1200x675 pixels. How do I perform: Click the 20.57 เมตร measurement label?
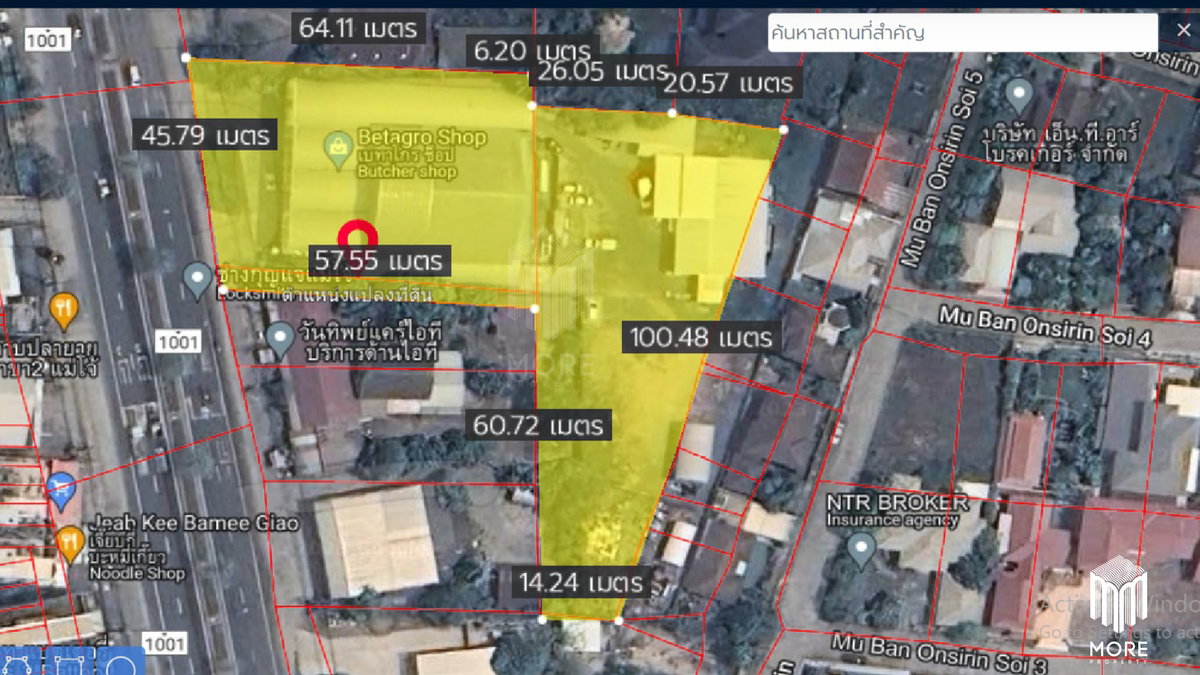point(729,83)
